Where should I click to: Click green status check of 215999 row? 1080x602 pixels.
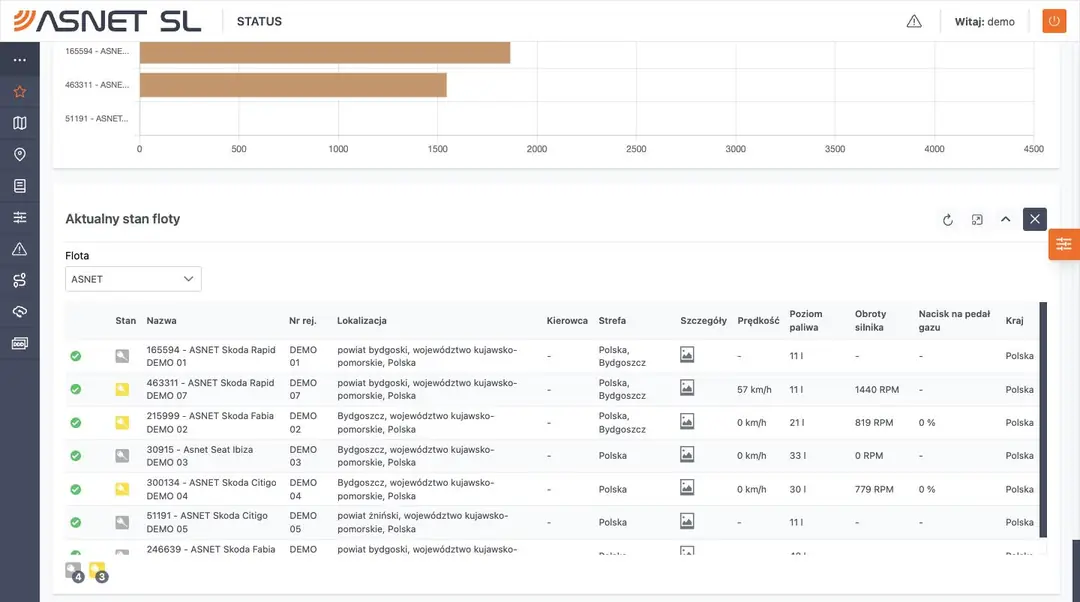76,422
